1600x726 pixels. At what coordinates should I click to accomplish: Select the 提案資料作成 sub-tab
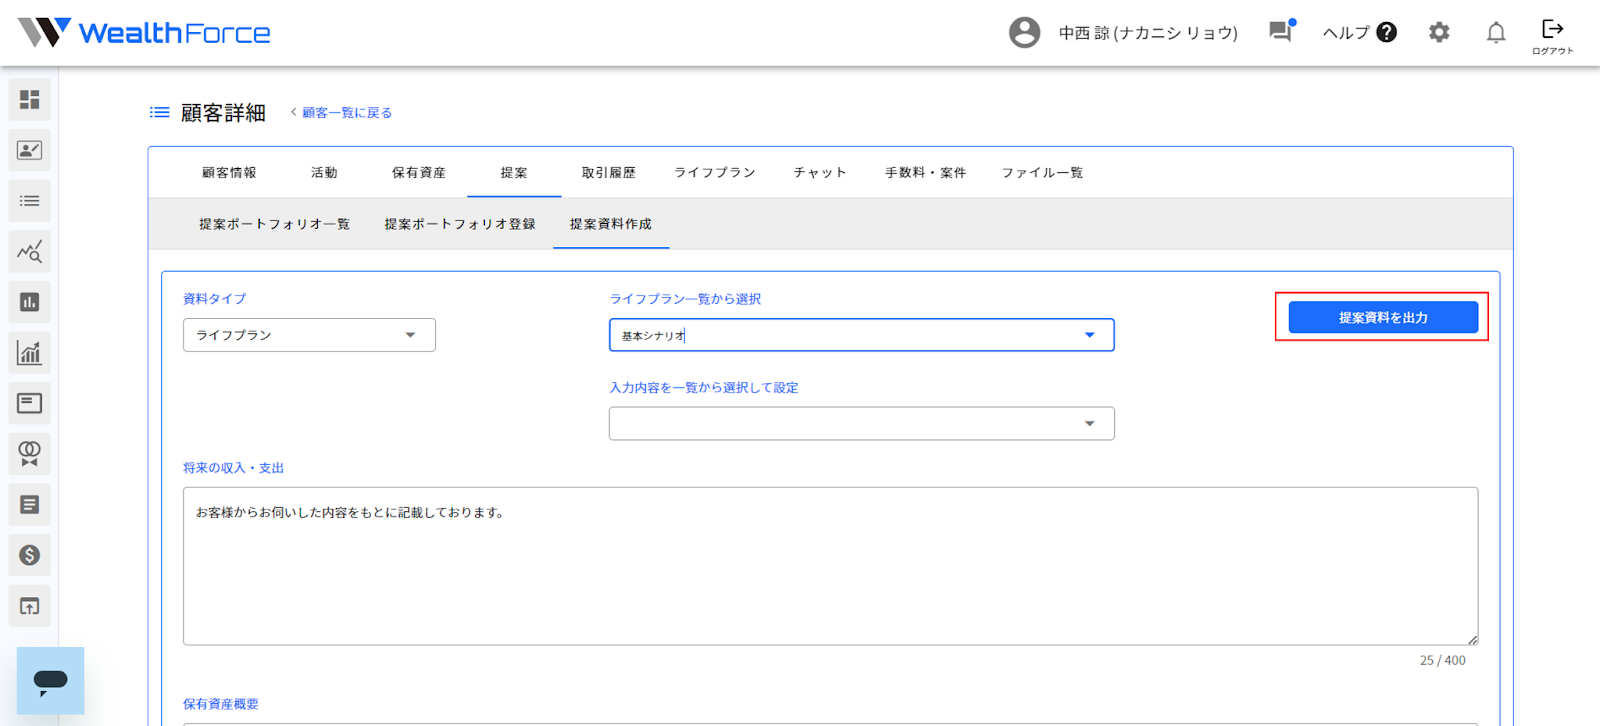point(611,224)
